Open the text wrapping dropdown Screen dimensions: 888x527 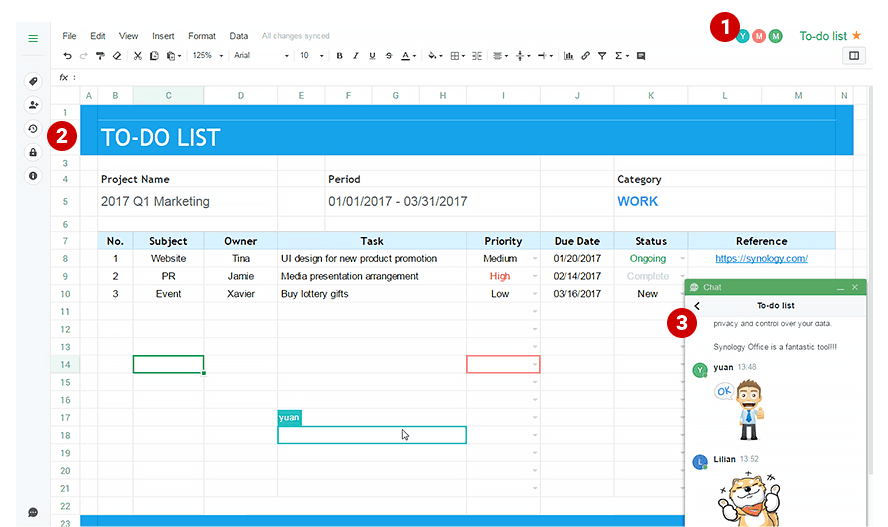(545, 55)
